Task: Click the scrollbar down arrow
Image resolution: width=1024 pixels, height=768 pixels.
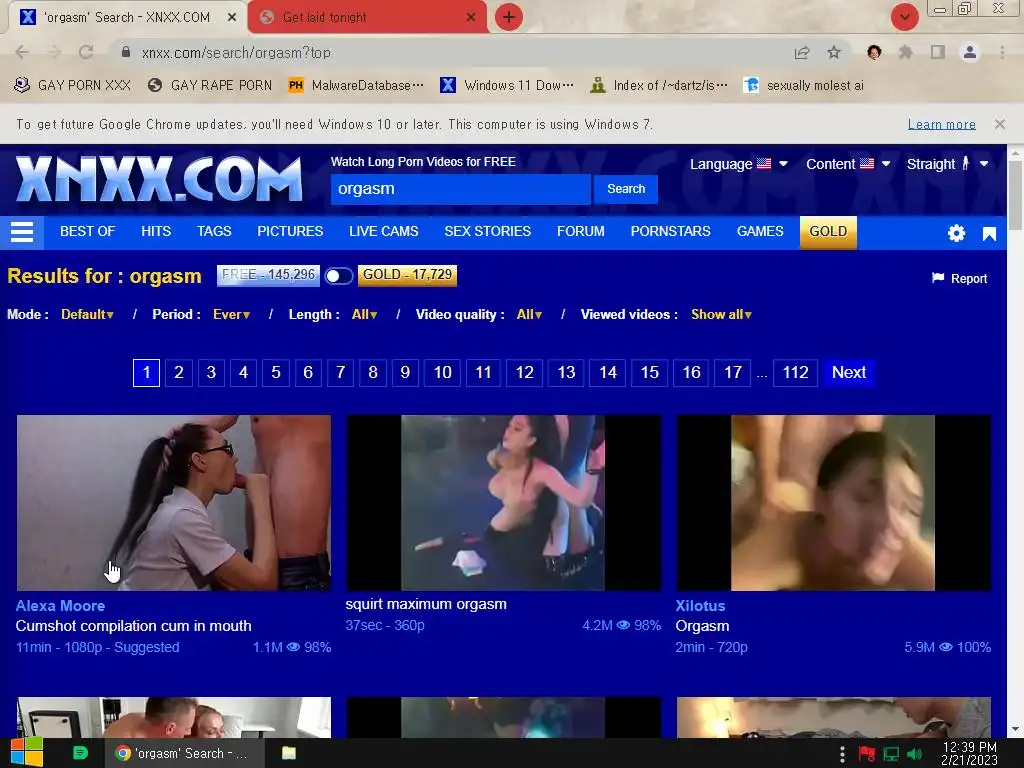Action: (x=1015, y=729)
